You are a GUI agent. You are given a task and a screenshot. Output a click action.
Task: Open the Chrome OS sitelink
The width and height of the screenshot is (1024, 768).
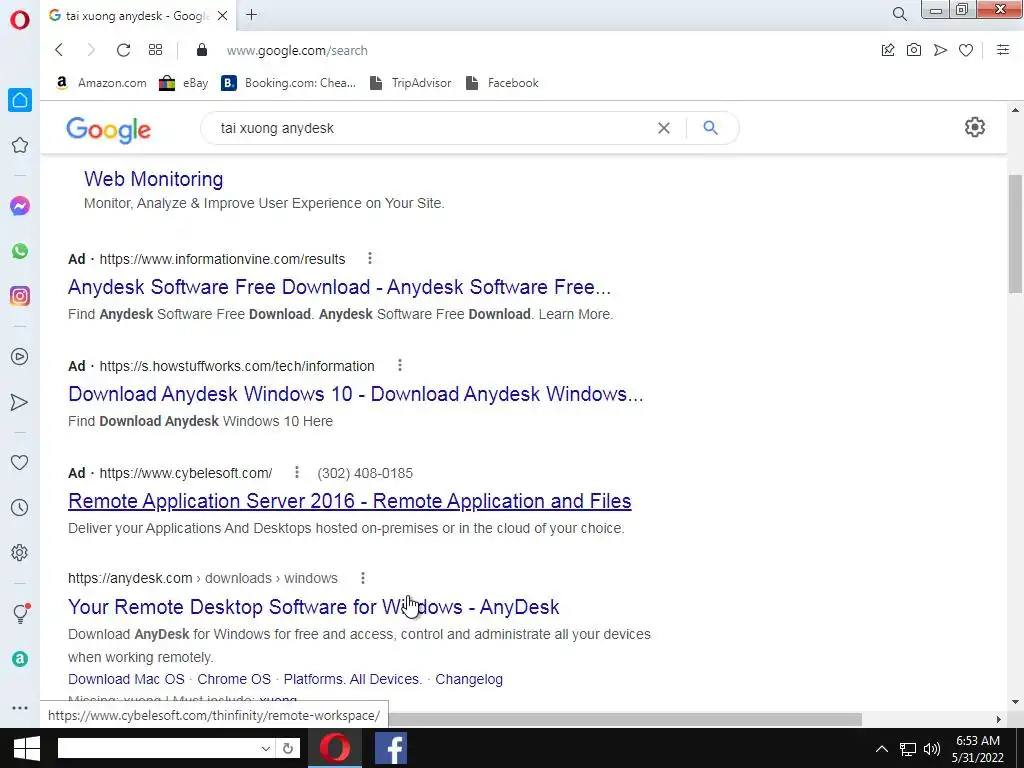point(234,679)
